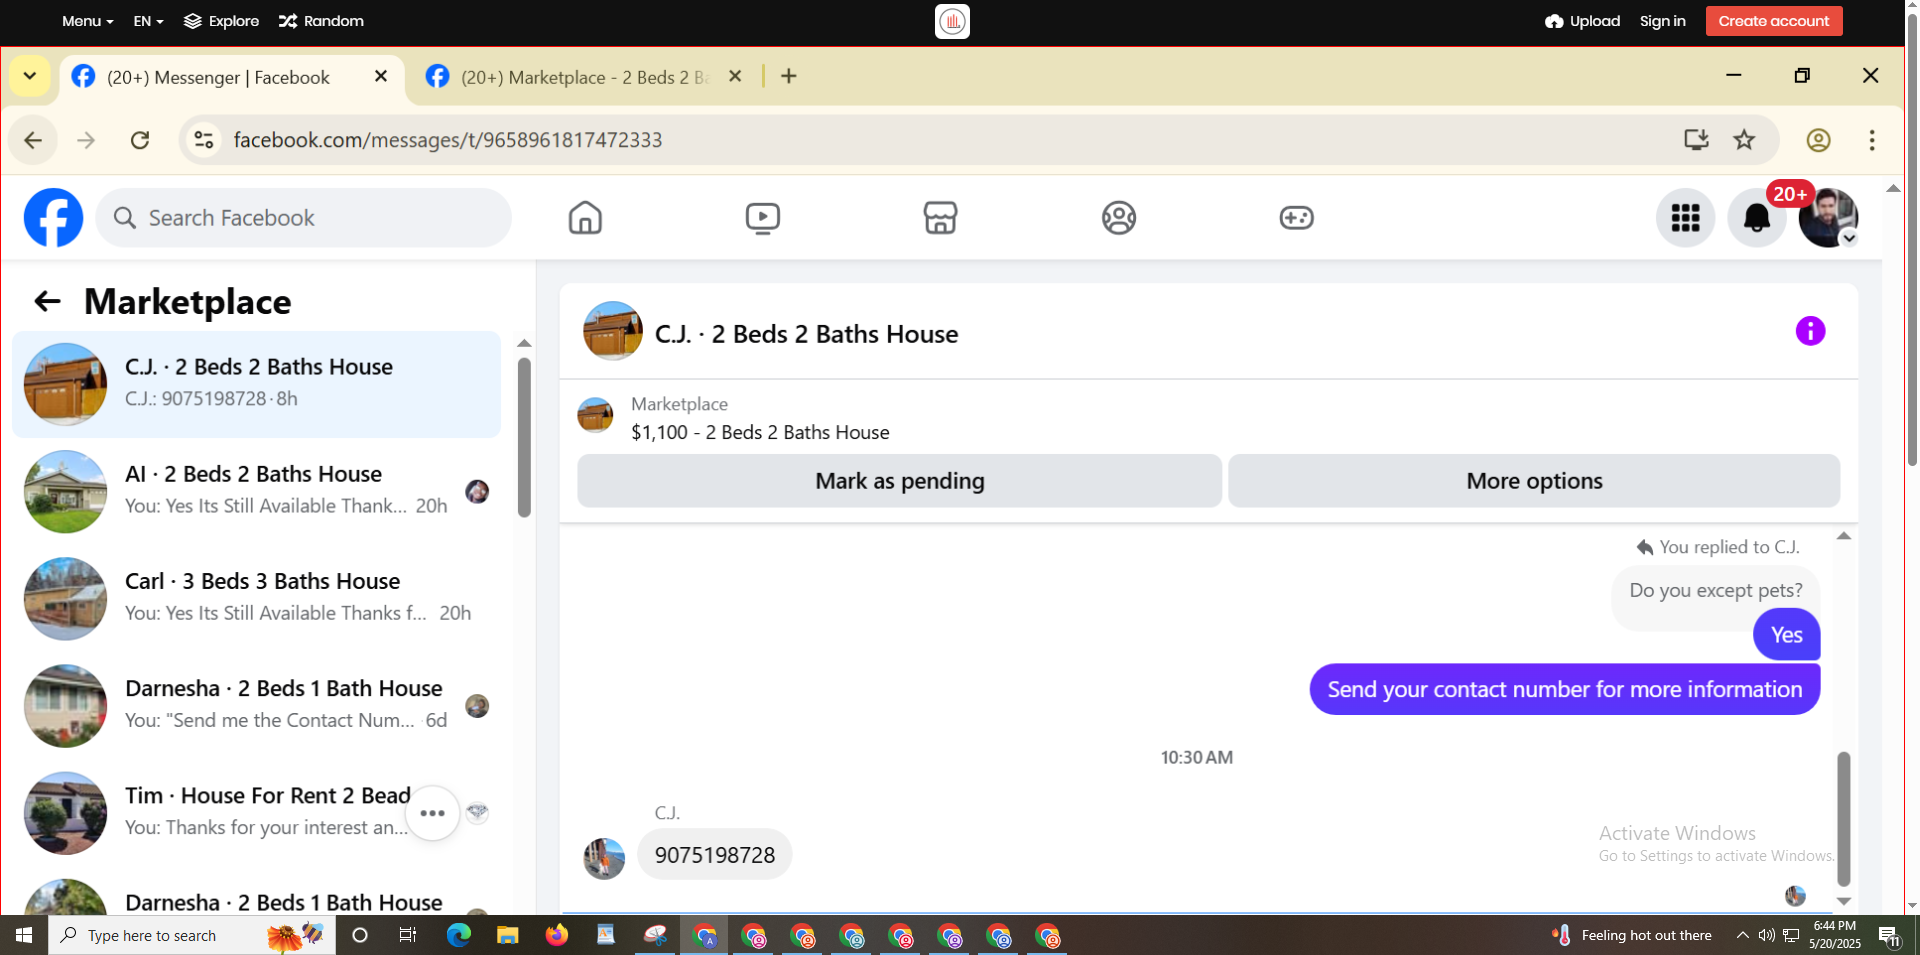Show hidden system tray icons chevron
This screenshot has width=1920, height=955.
1742,935
